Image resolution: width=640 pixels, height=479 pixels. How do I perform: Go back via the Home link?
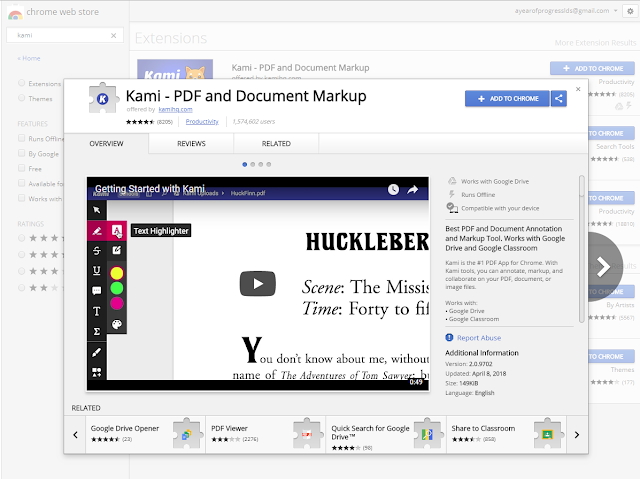(x=29, y=58)
